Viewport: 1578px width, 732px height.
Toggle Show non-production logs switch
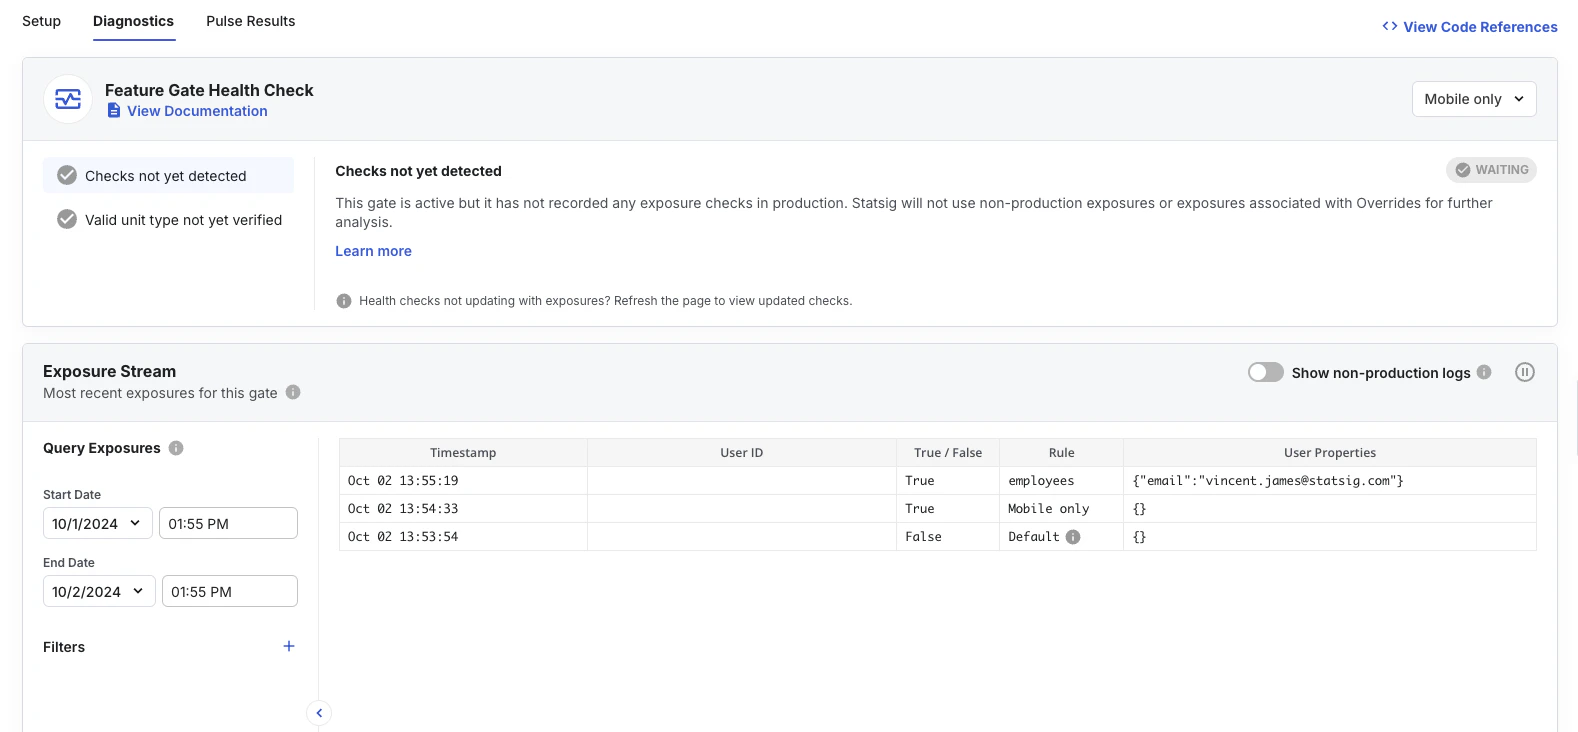click(x=1266, y=372)
